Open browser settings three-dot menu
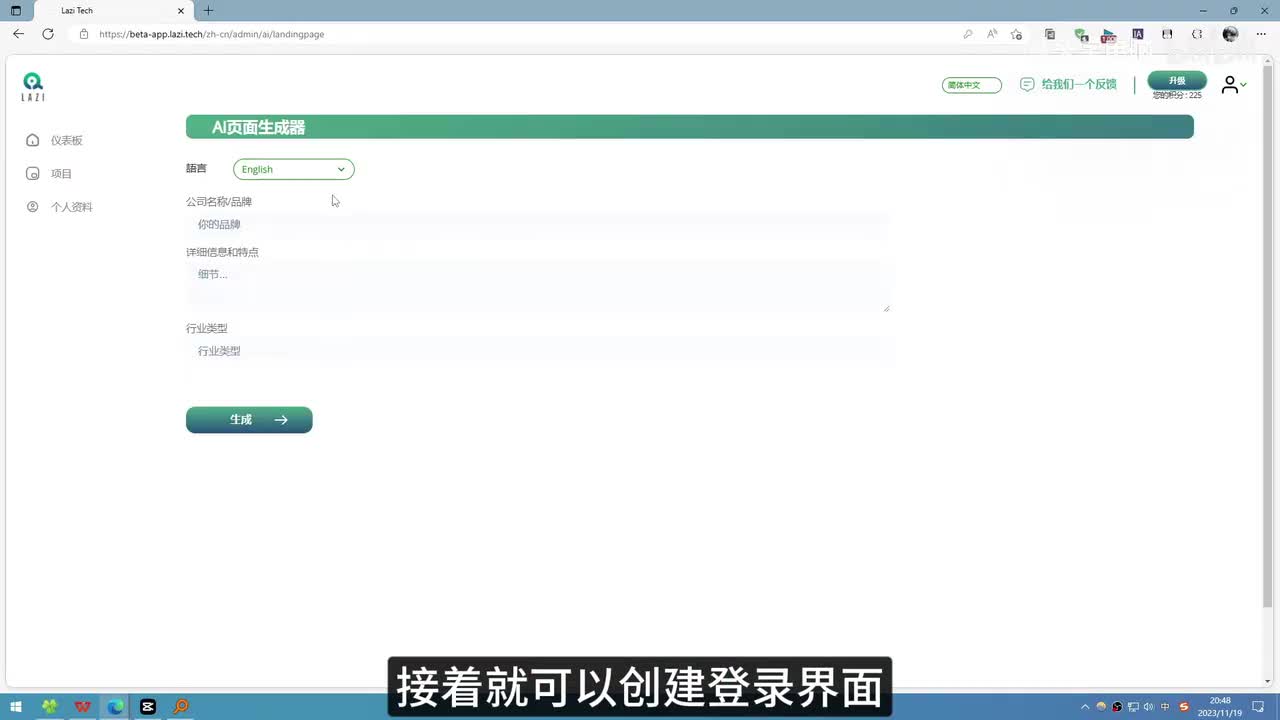The image size is (1280, 720). tap(1260, 34)
